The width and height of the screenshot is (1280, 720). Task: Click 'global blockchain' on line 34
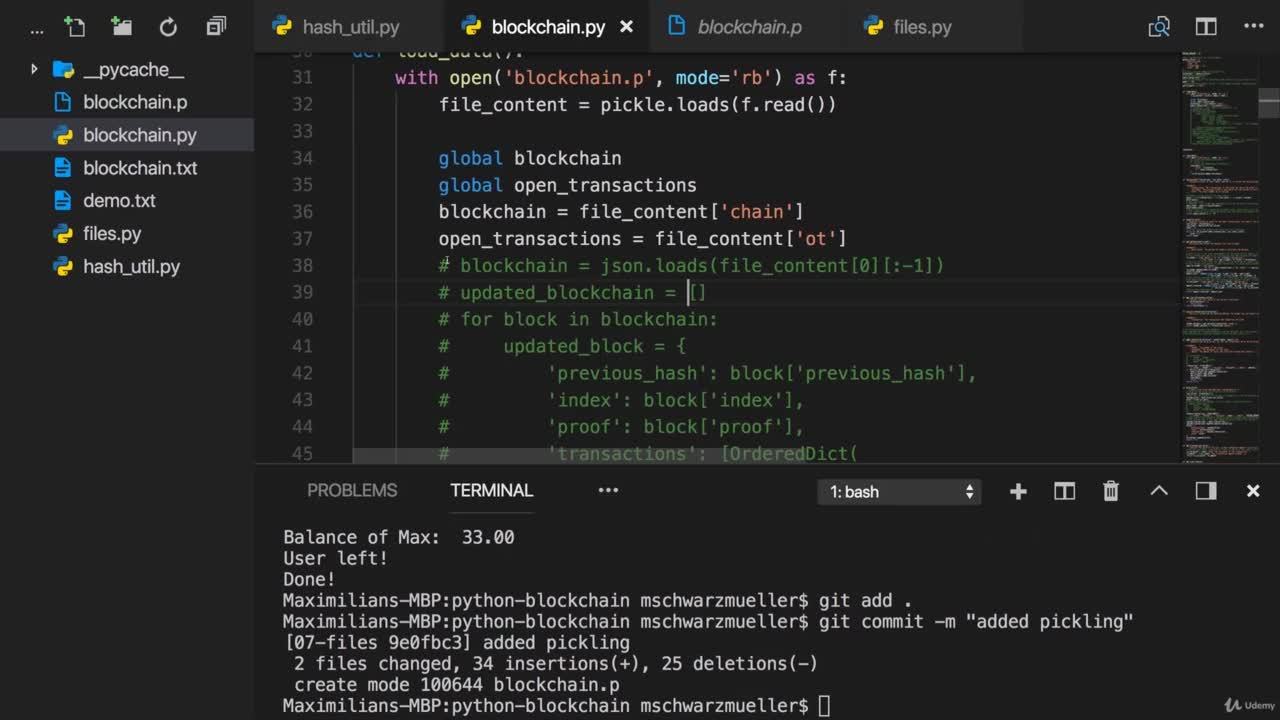click(x=530, y=158)
